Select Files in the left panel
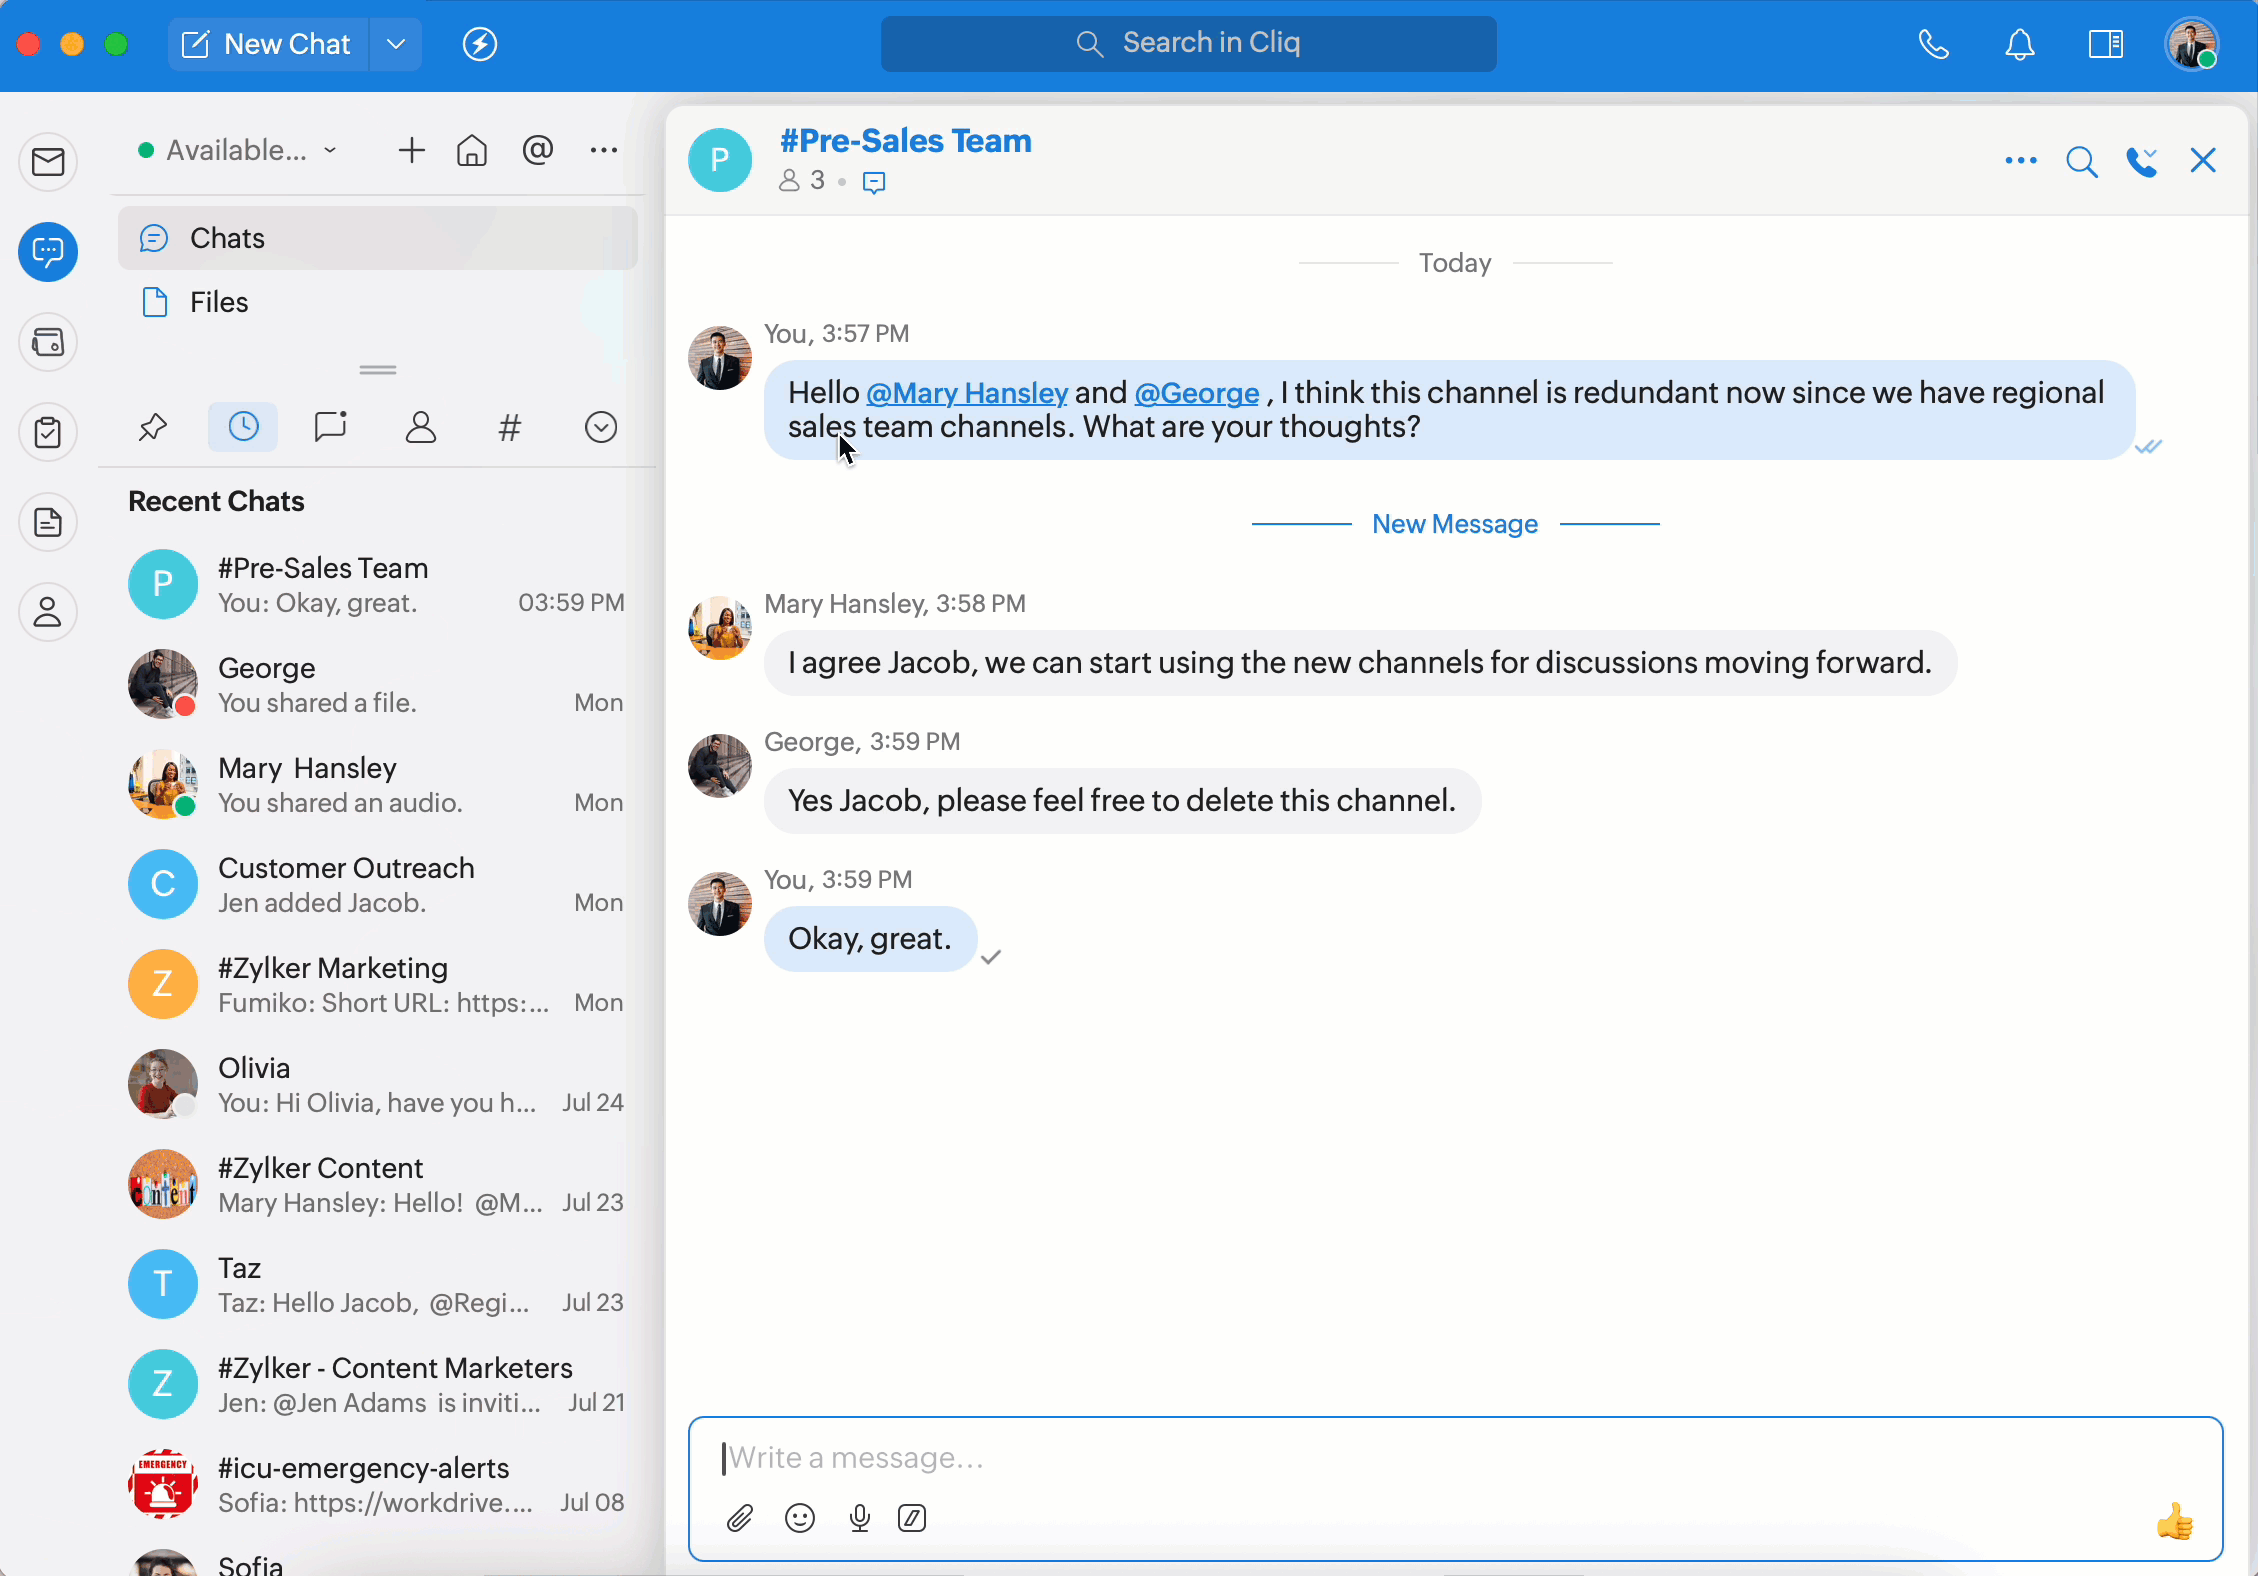 (x=219, y=302)
